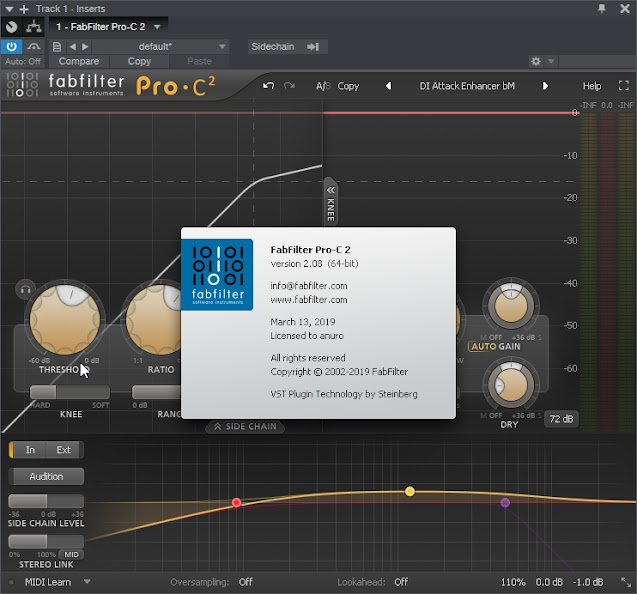Go to the next plugin preset

coord(545,86)
